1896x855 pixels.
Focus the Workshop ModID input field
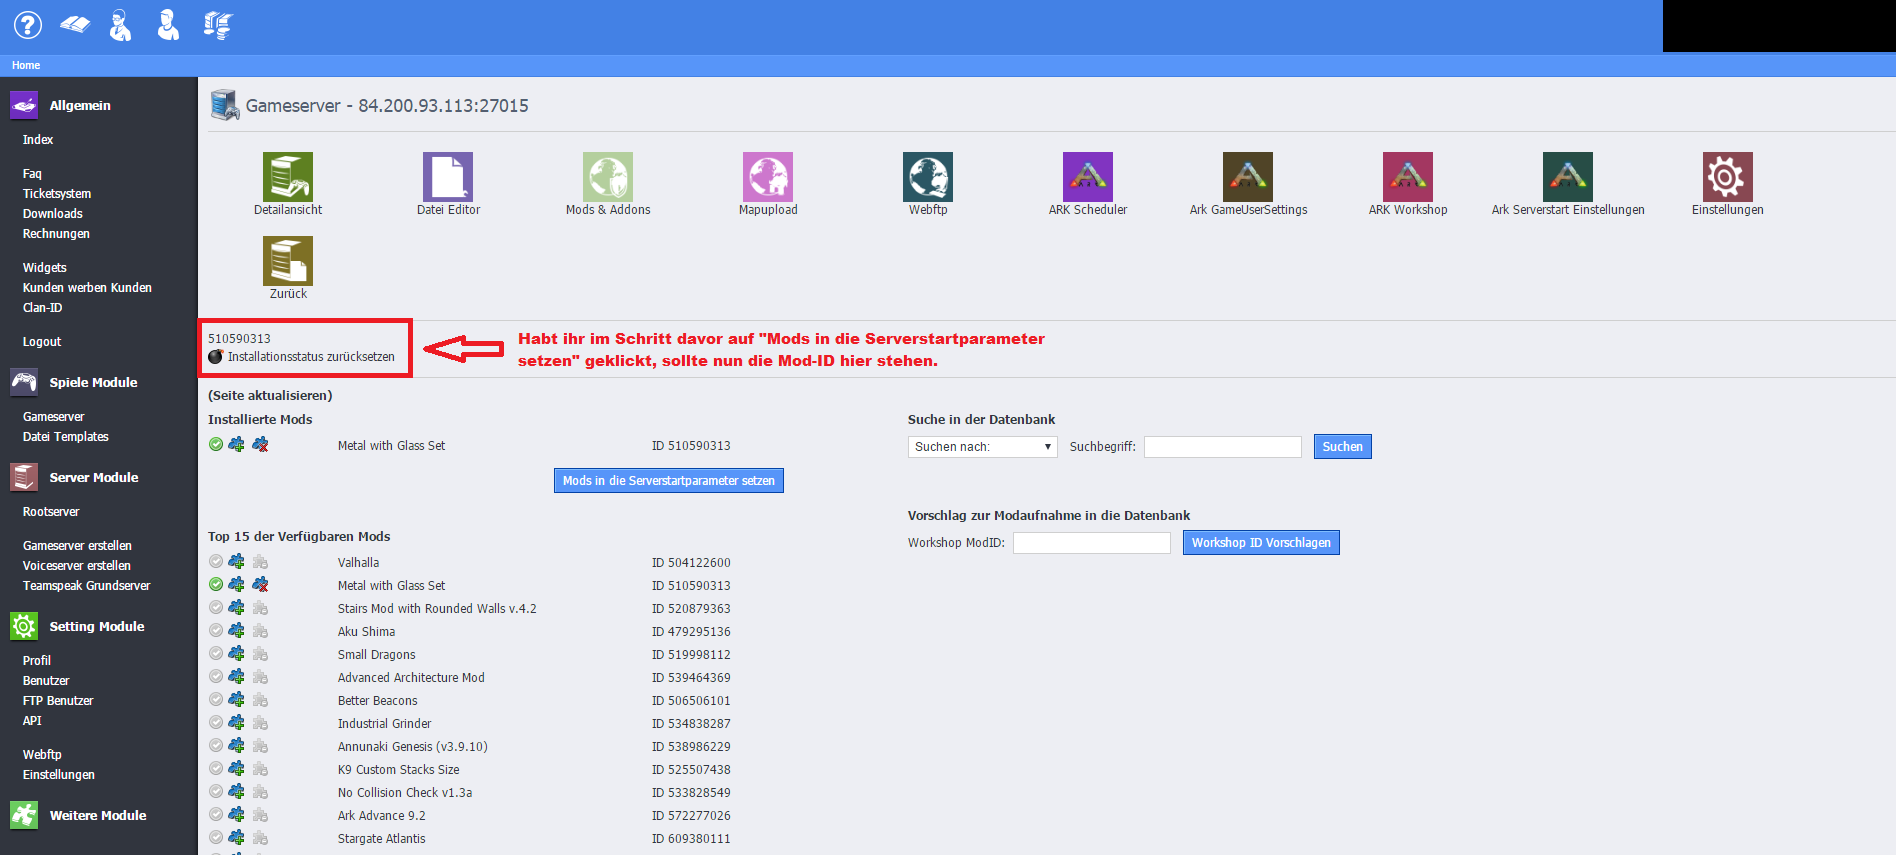1091,543
